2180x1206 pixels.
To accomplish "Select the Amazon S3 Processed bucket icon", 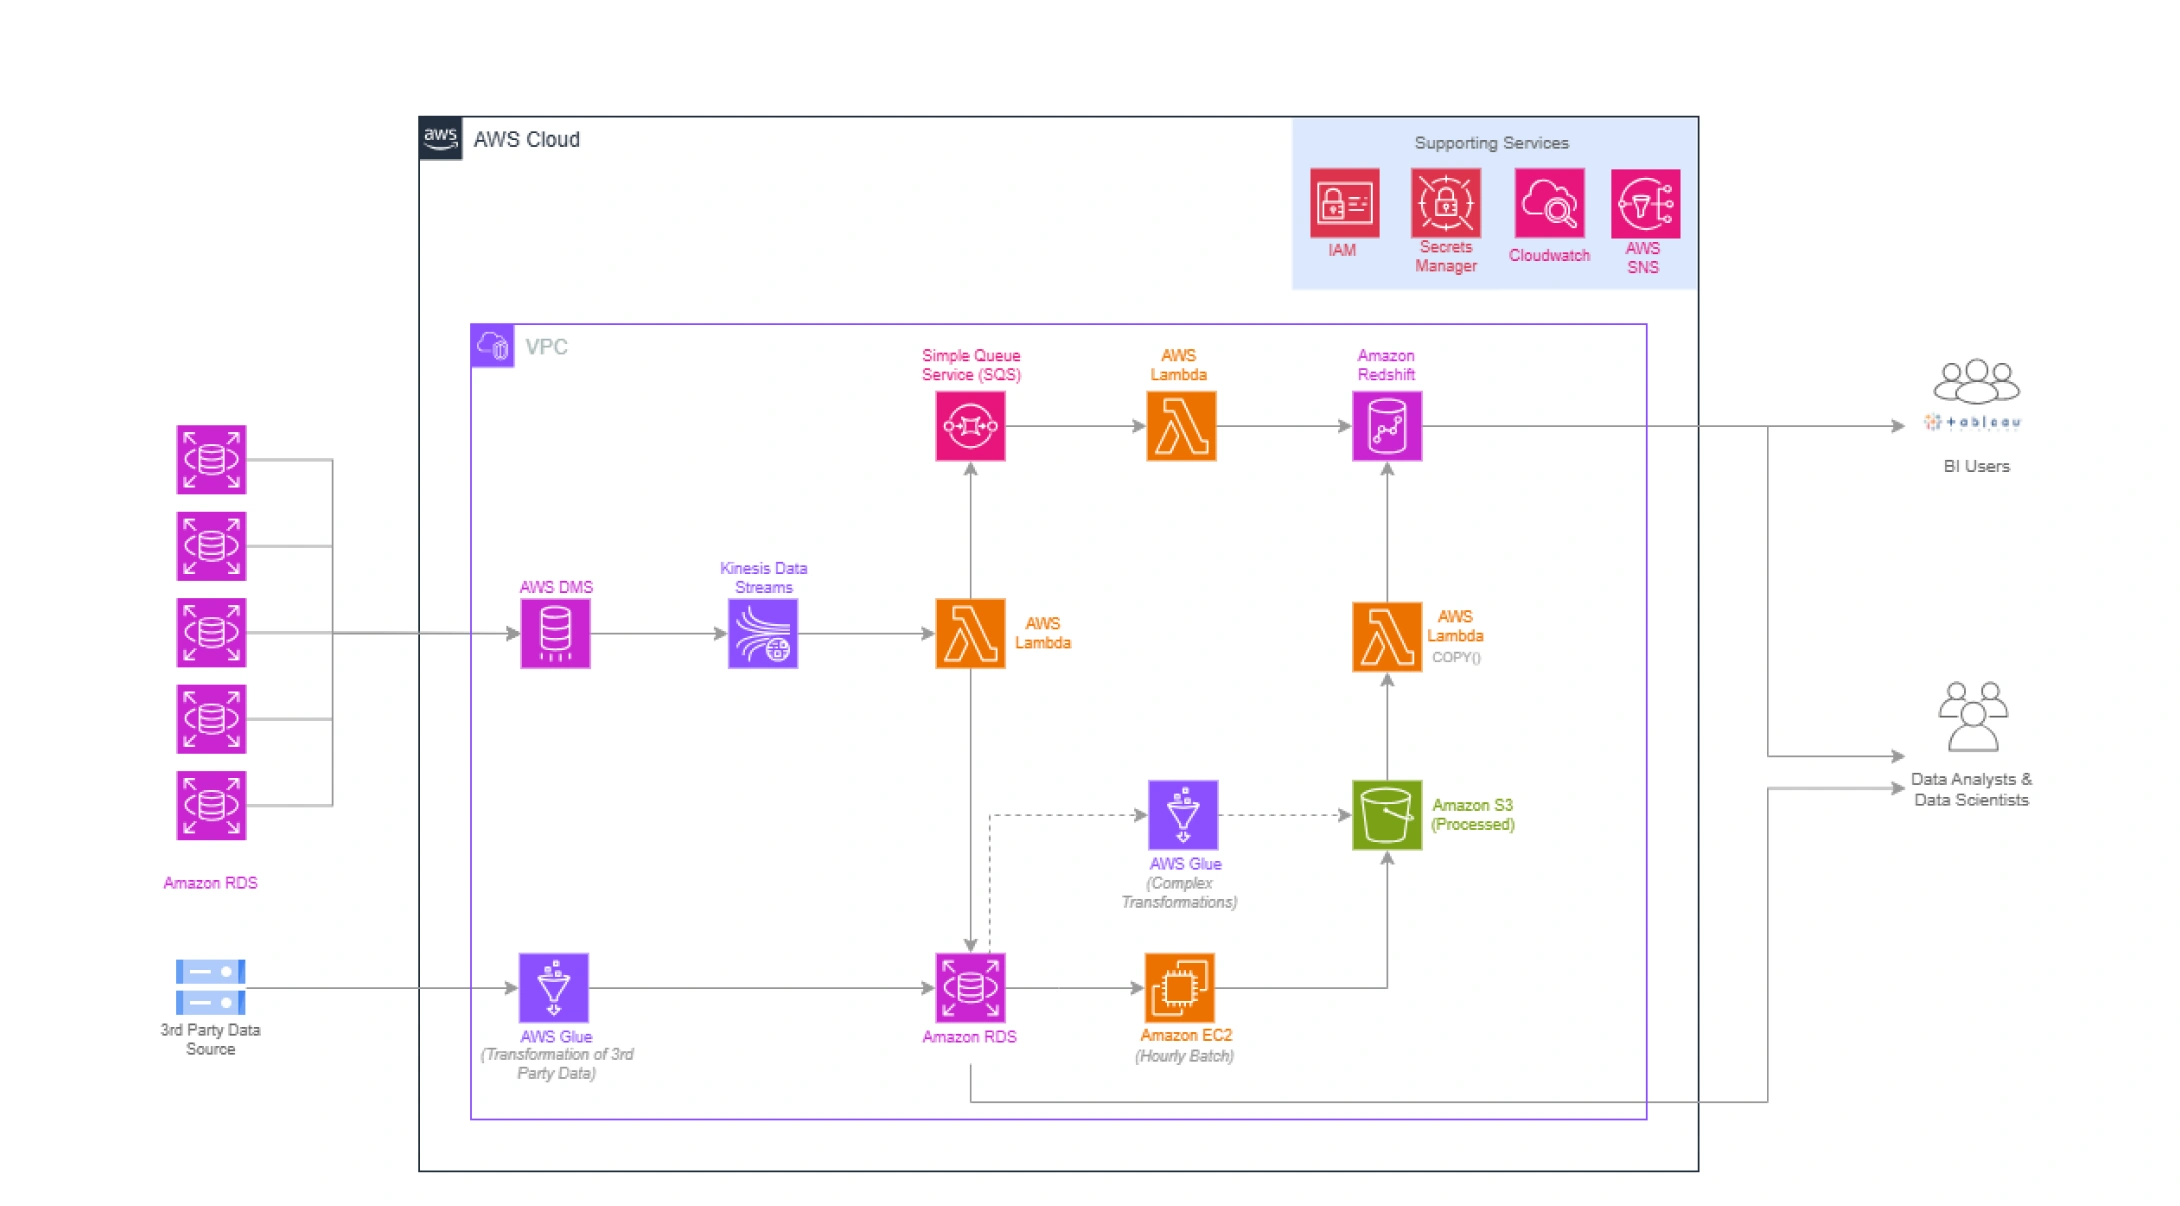I will 1386,815.
